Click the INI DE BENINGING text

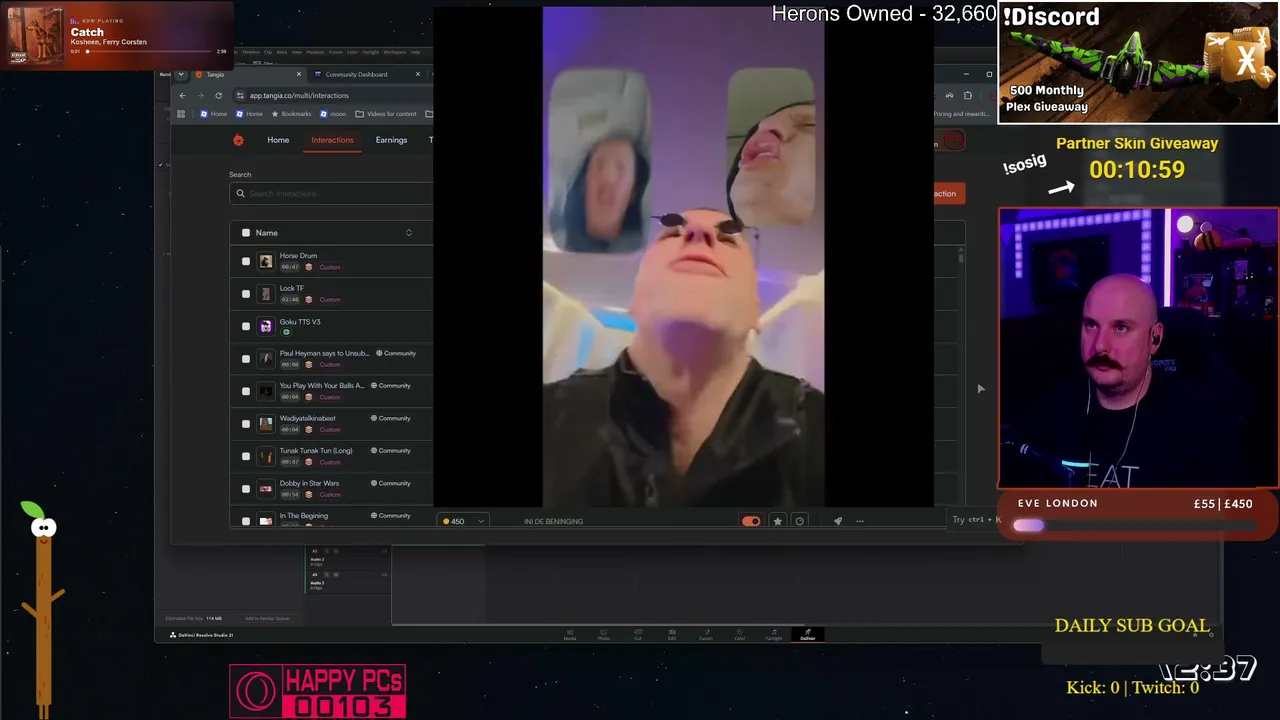553,521
